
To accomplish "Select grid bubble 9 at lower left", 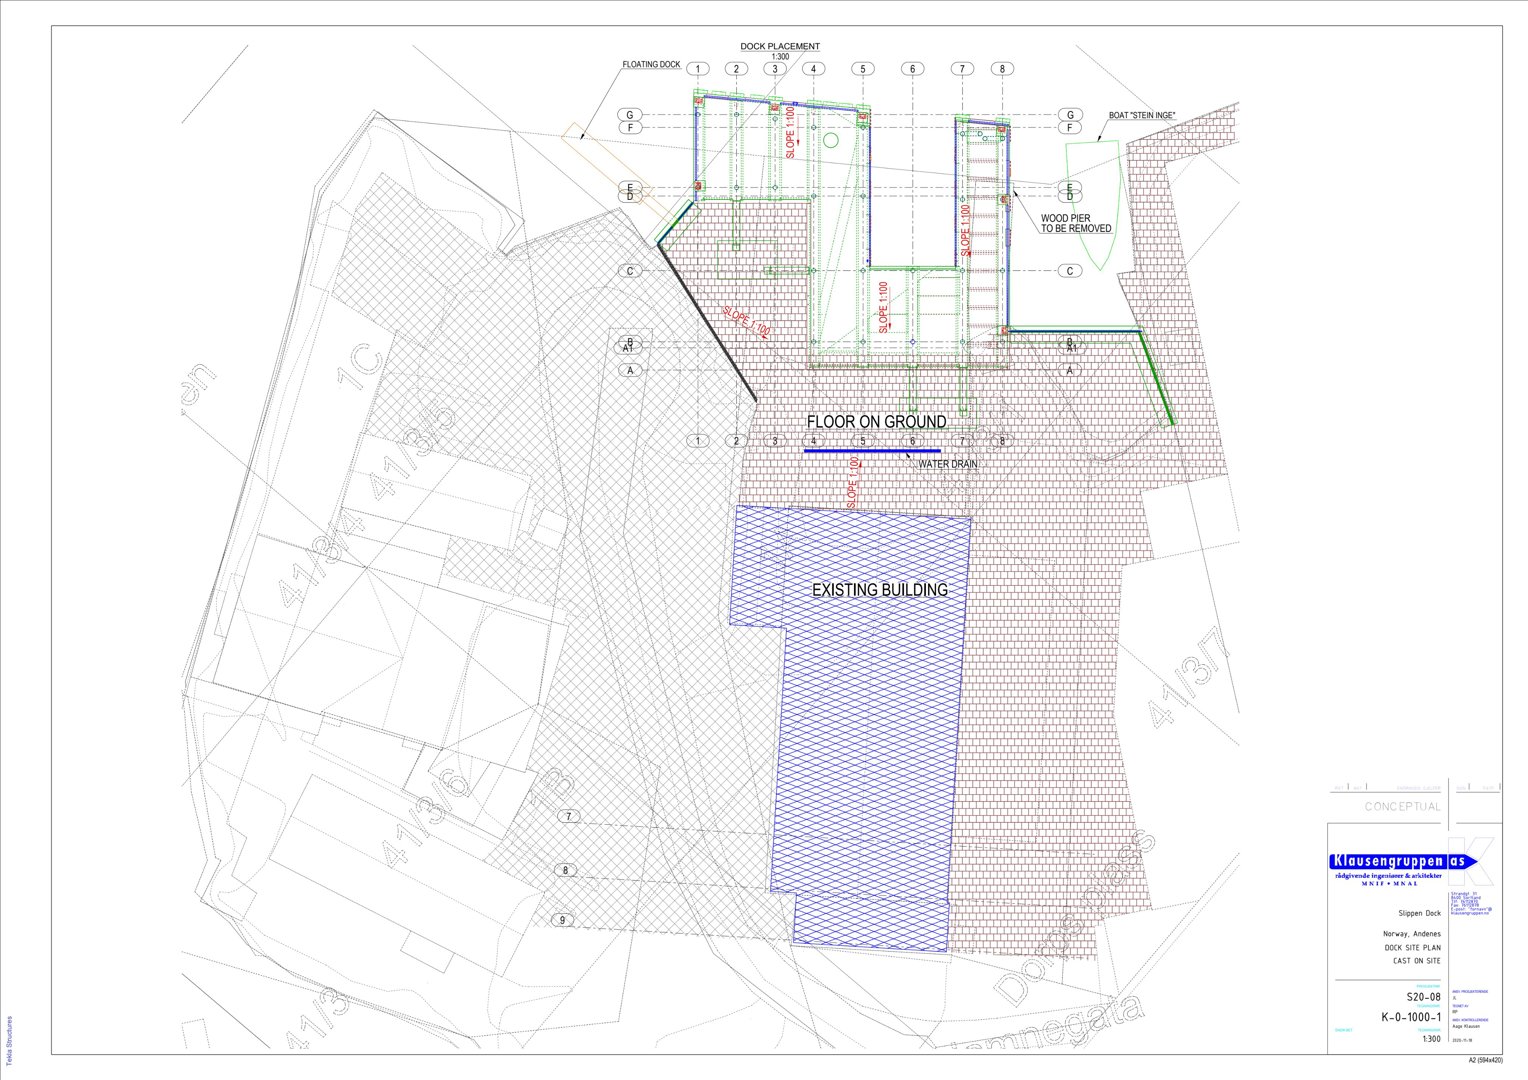I will point(564,920).
